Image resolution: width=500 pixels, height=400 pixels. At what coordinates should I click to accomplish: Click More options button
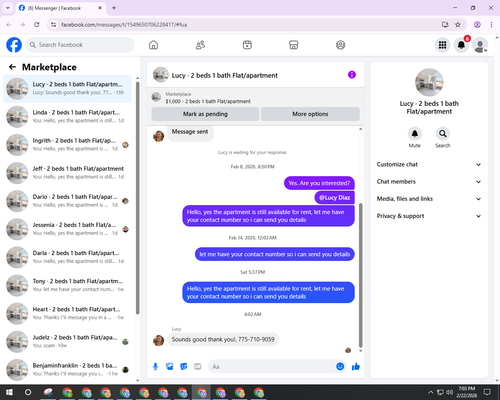pyautogui.click(x=310, y=114)
